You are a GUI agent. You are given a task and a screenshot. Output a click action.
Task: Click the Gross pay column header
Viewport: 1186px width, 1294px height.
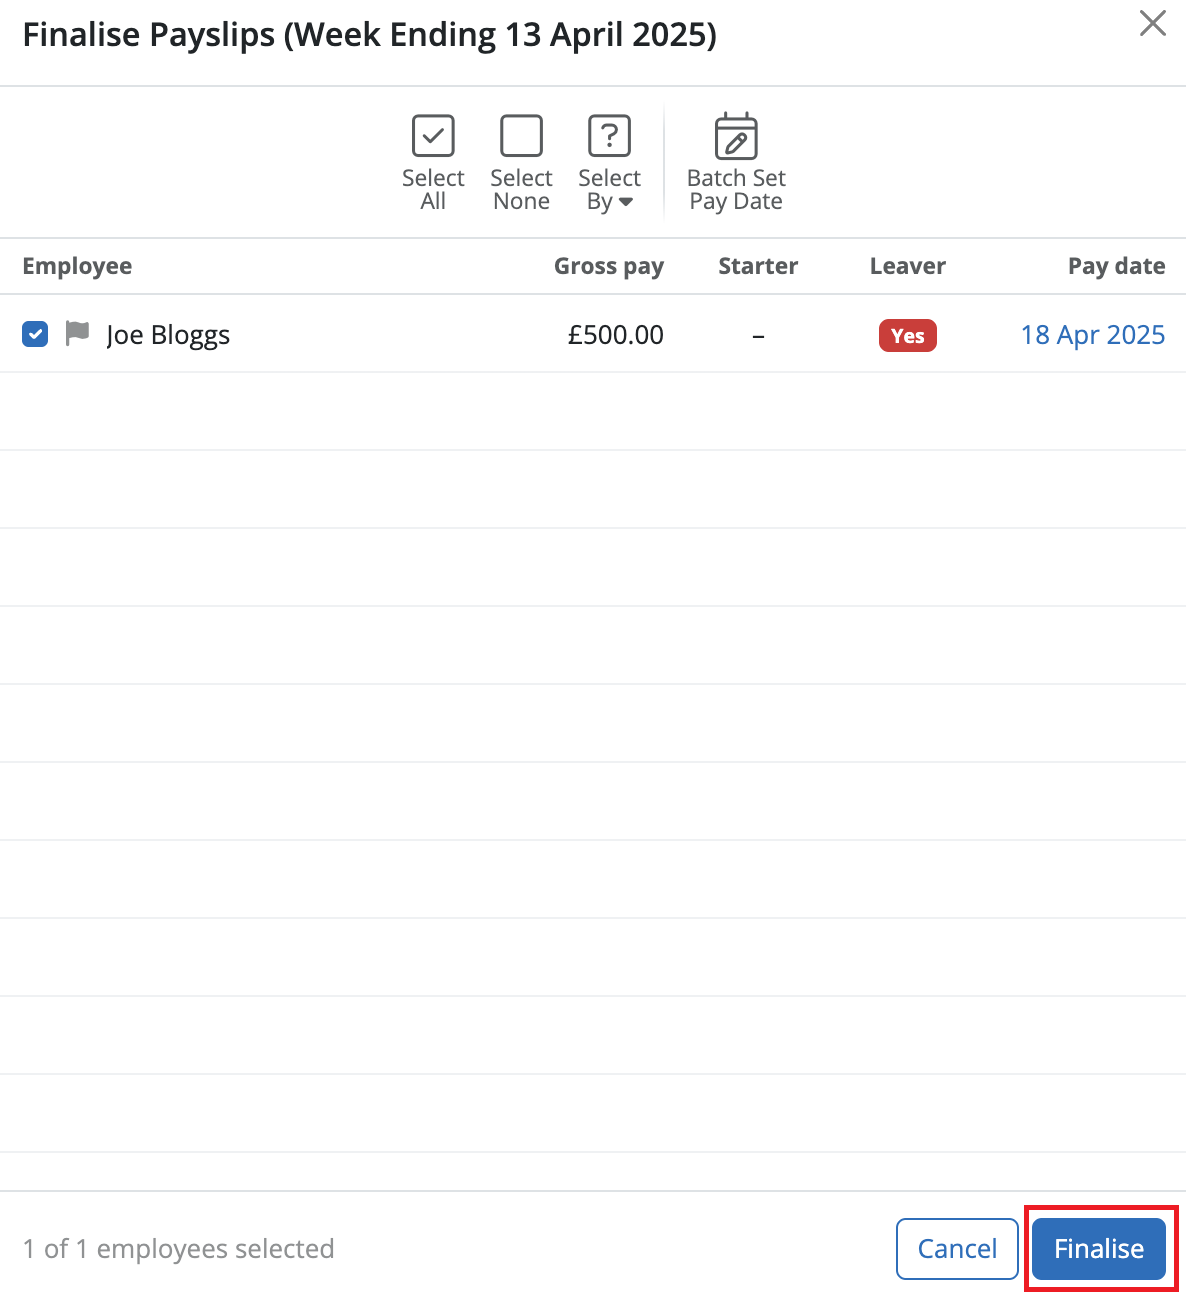pos(608,266)
